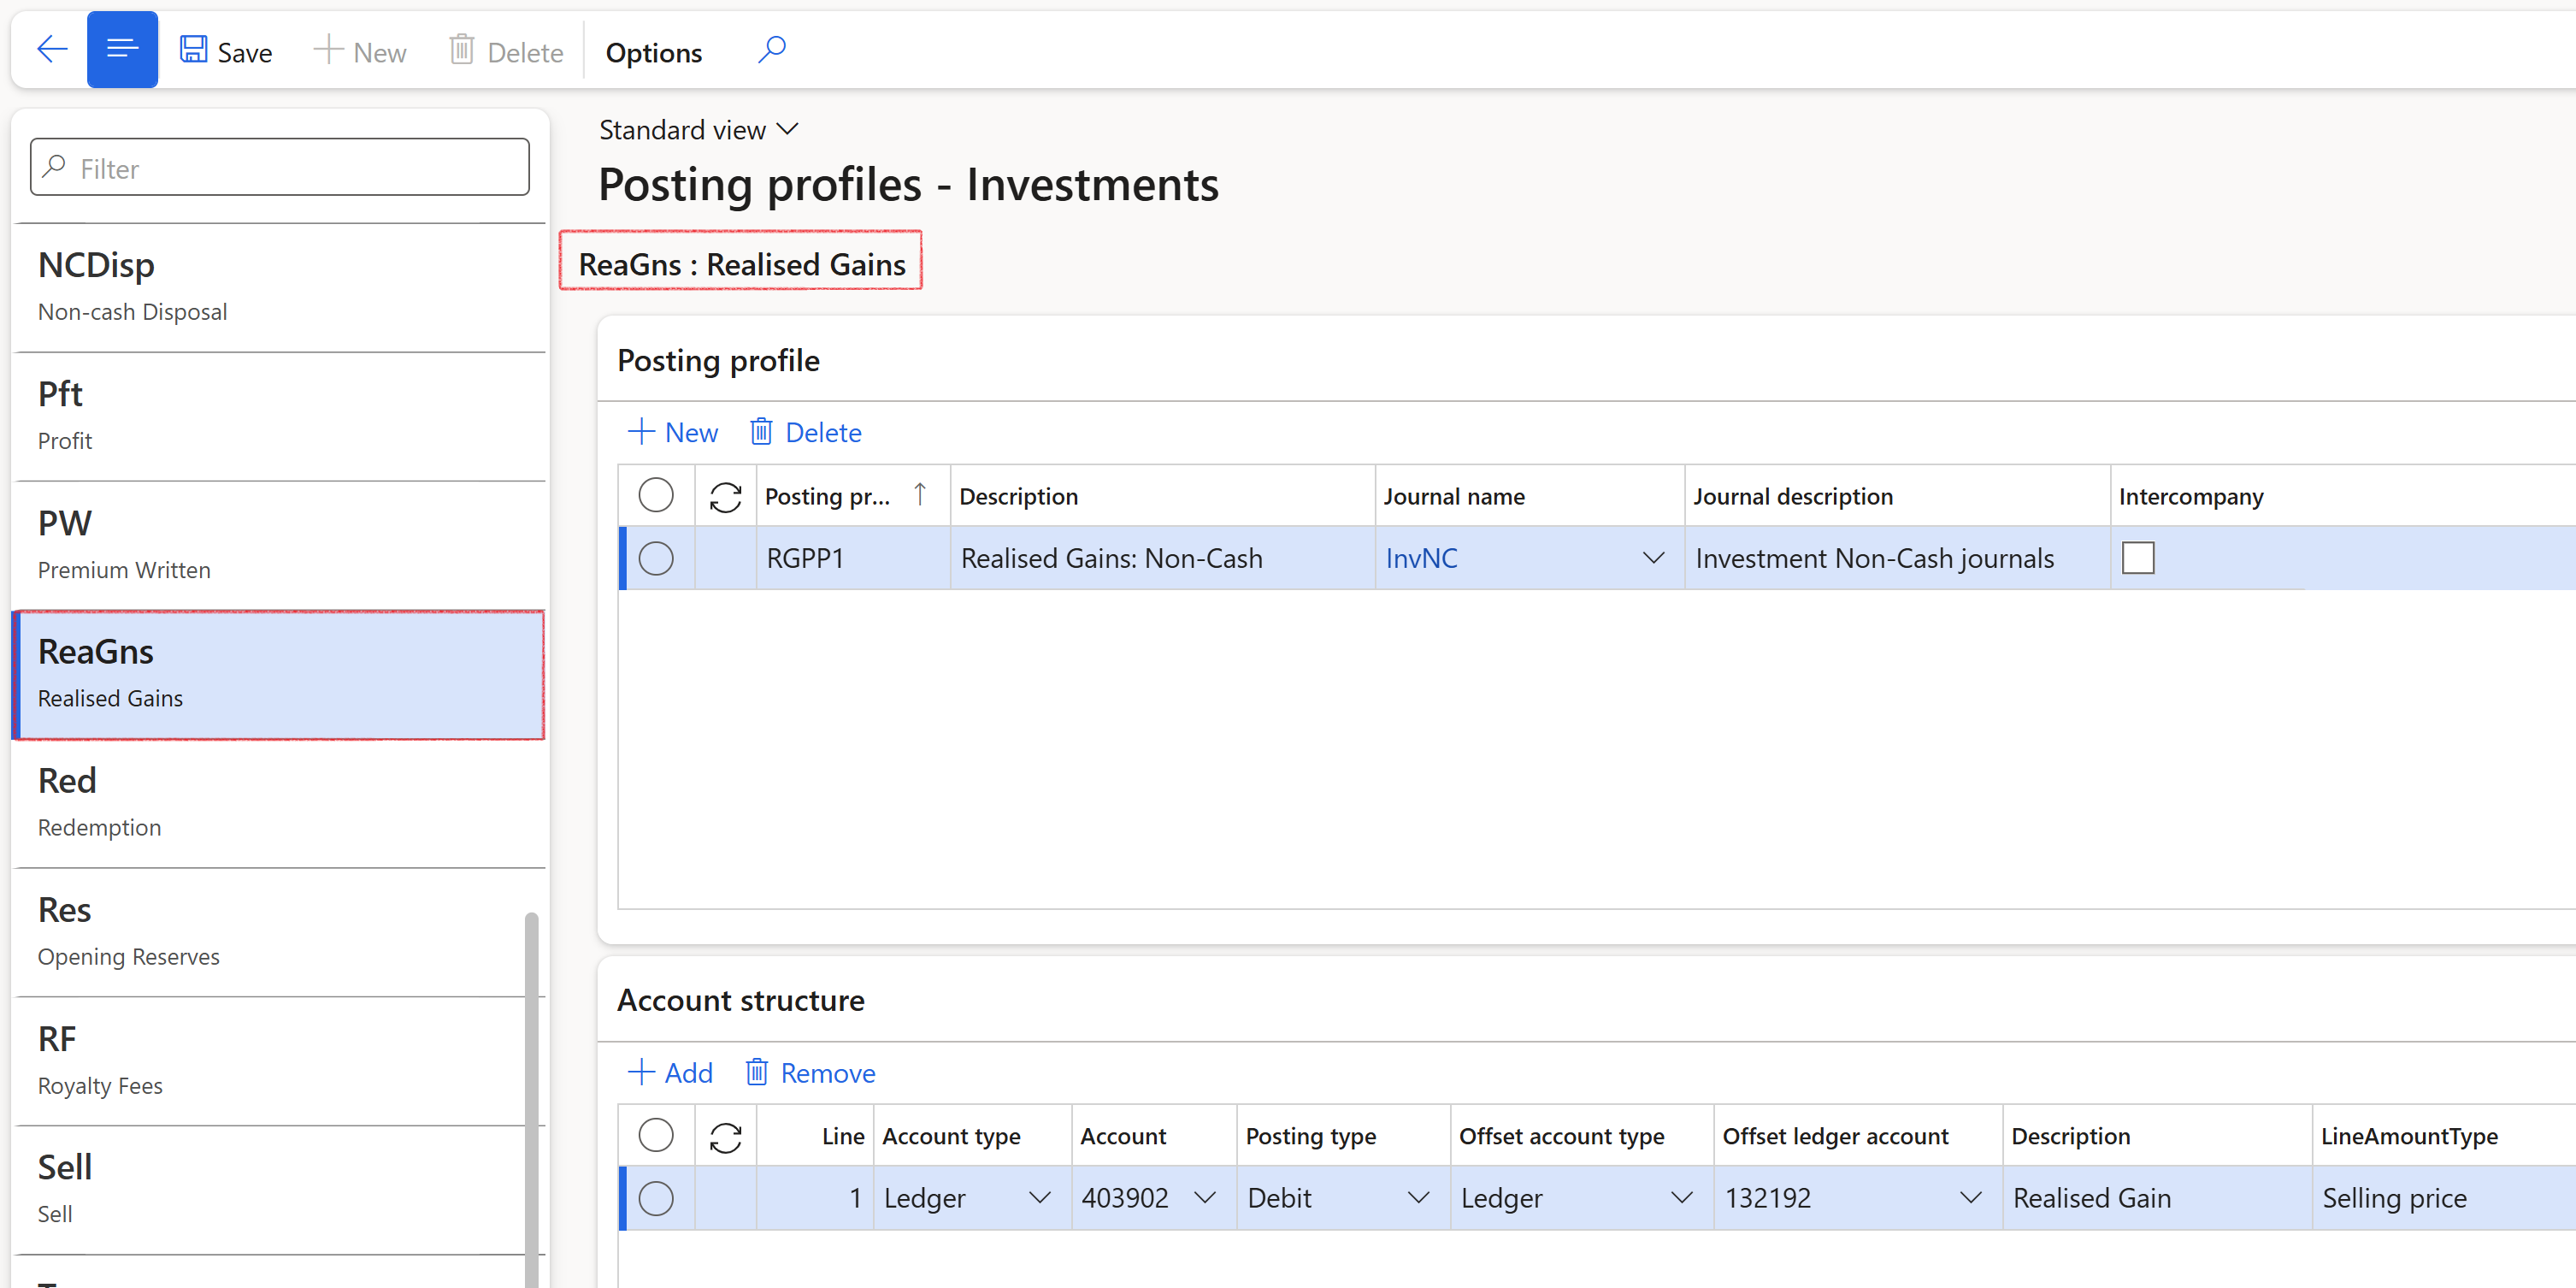Refresh the Posting profile grid
Image resolution: width=2576 pixels, height=1288 pixels.
click(x=725, y=496)
